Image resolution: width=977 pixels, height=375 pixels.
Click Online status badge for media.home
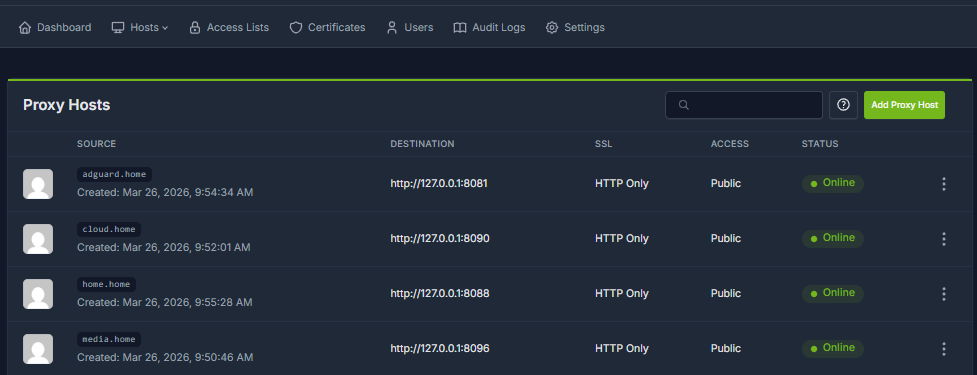point(832,348)
